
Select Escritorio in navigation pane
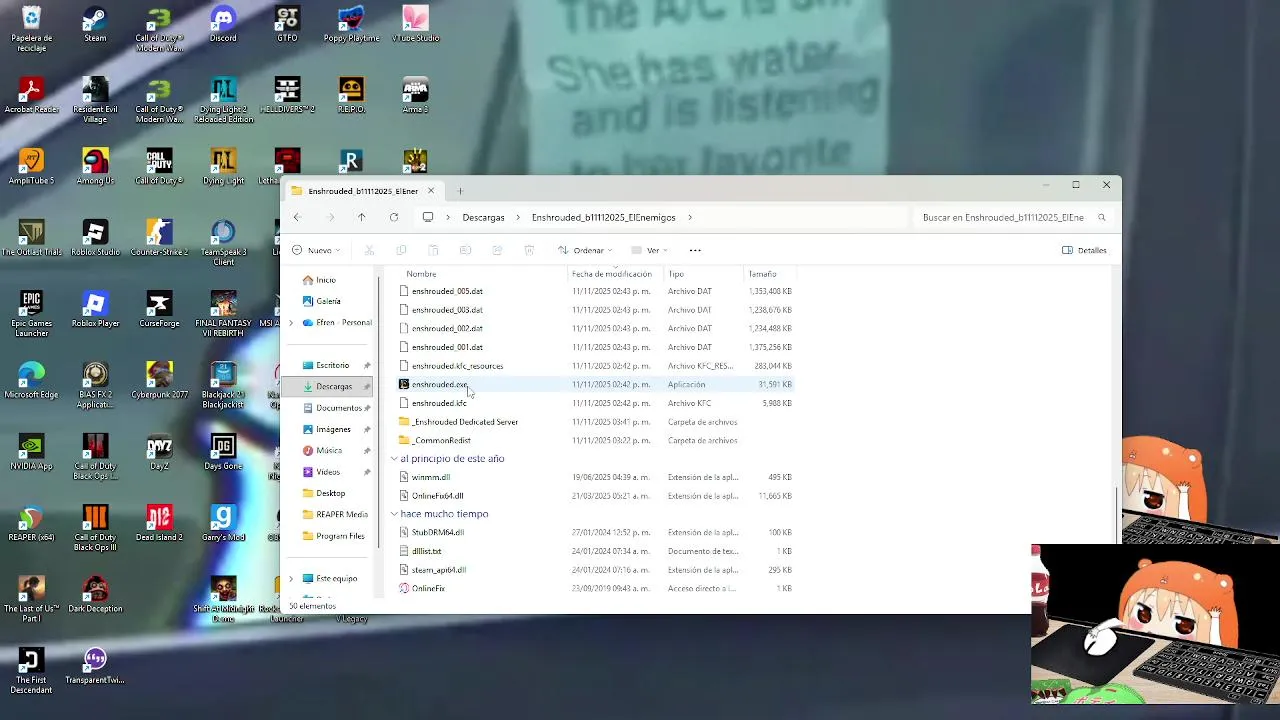[333, 365]
